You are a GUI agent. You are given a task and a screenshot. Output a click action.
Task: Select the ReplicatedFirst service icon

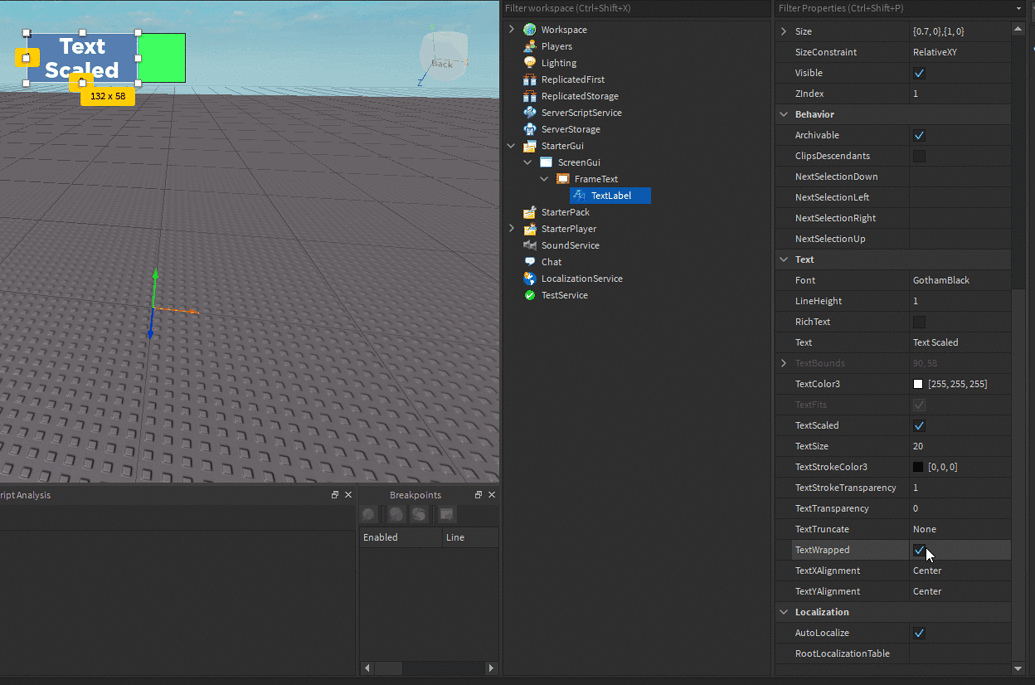pos(529,79)
